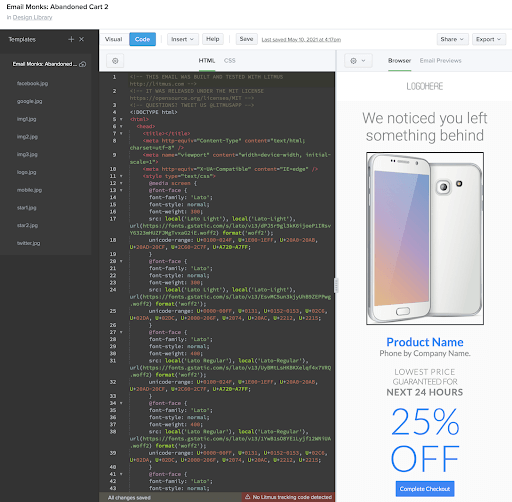Collapse code fold at line 27
The image size is (512, 502).
[x=121, y=332]
